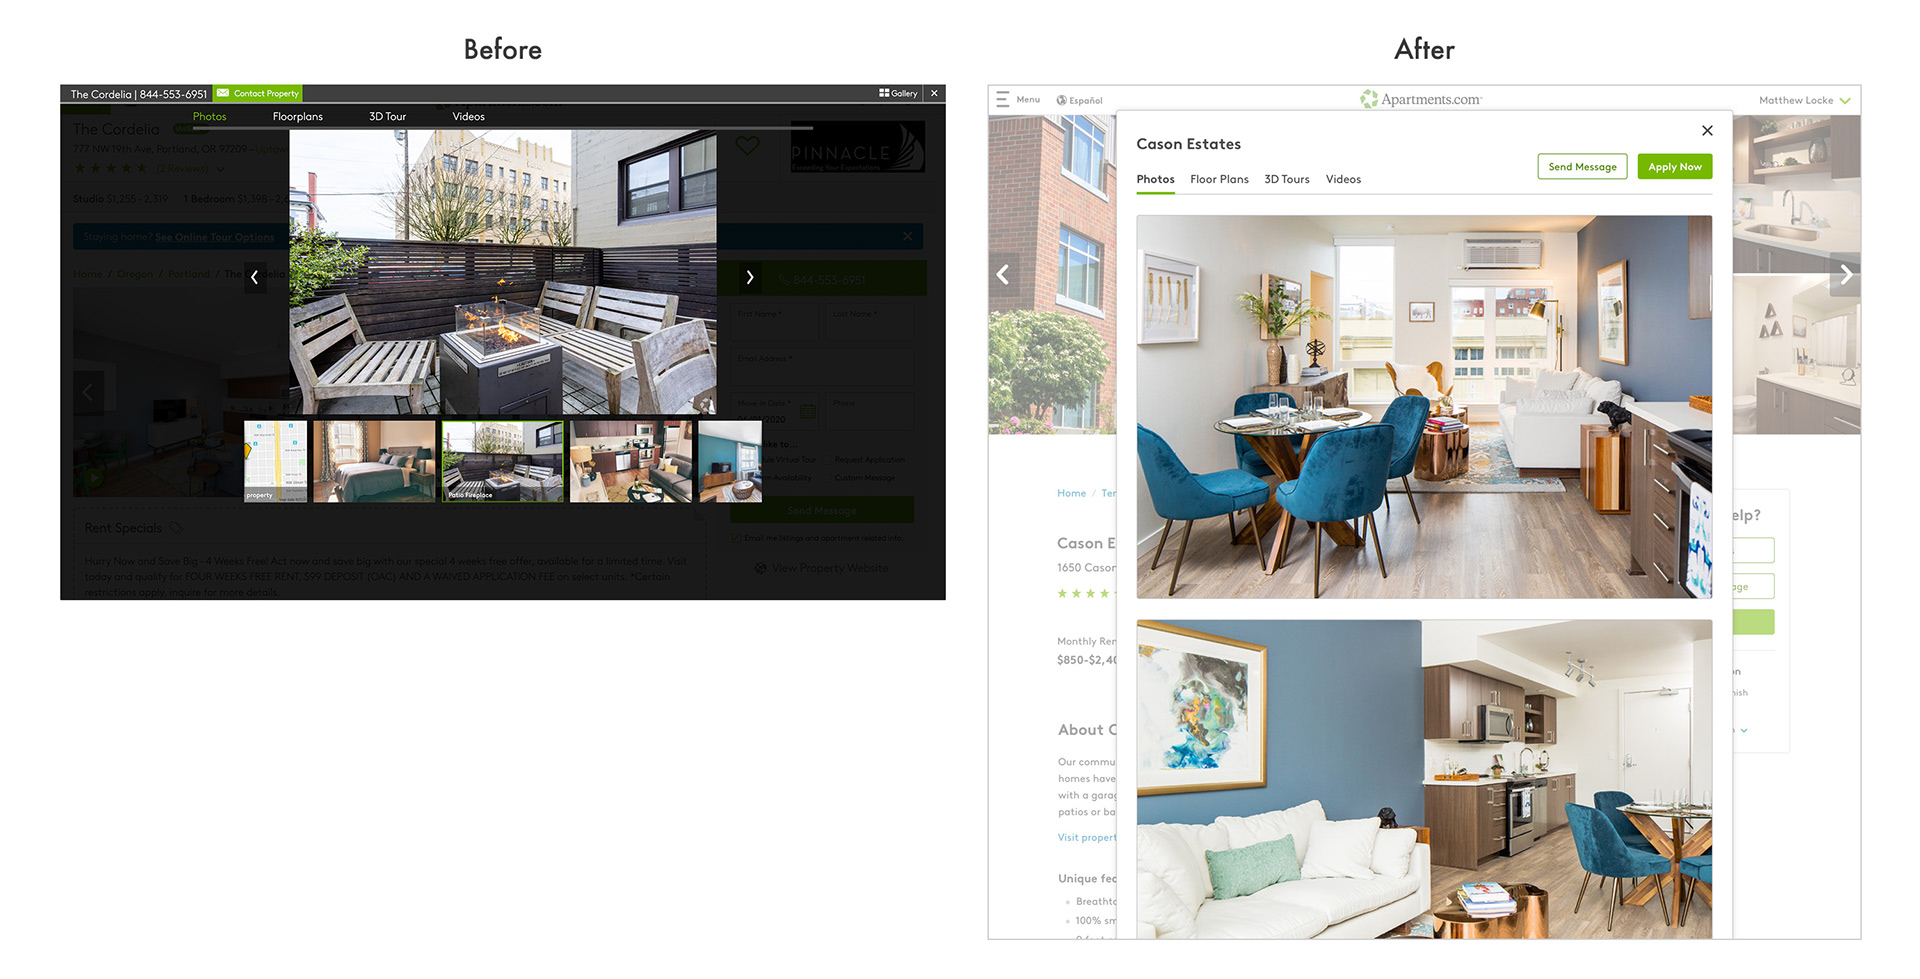Select the map thumbnail labeled property
Image resolution: width=1920 pixels, height=979 pixels.
coord(275,461)
